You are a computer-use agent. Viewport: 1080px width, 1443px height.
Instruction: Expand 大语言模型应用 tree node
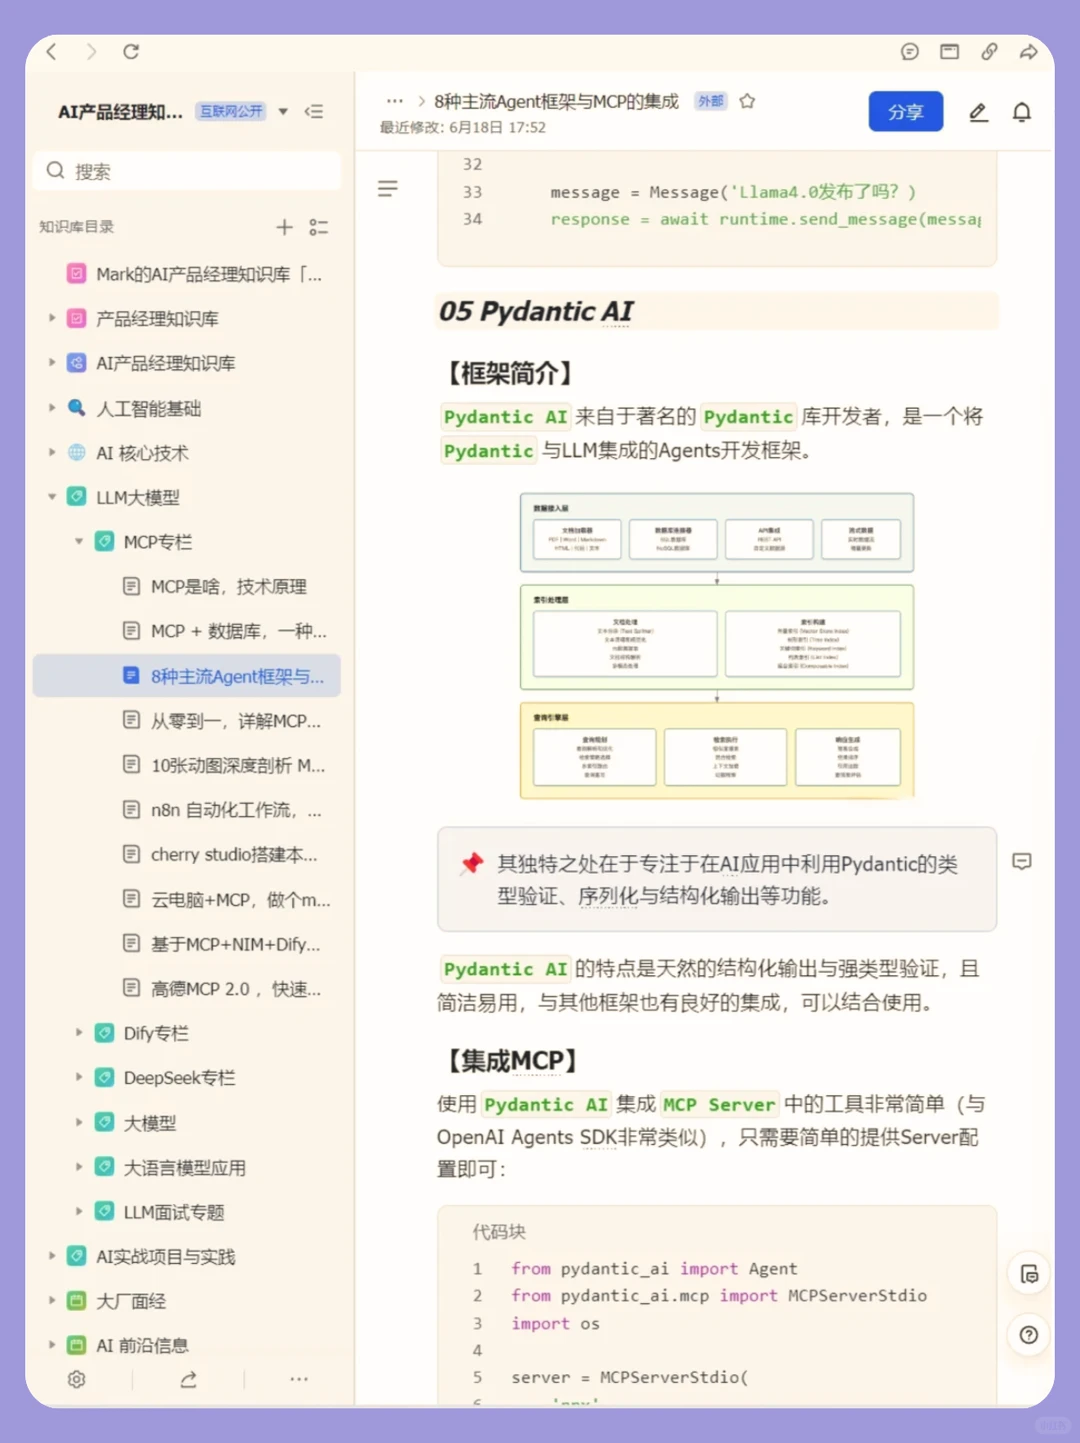pyautogui.click(x=79, y=1166)
